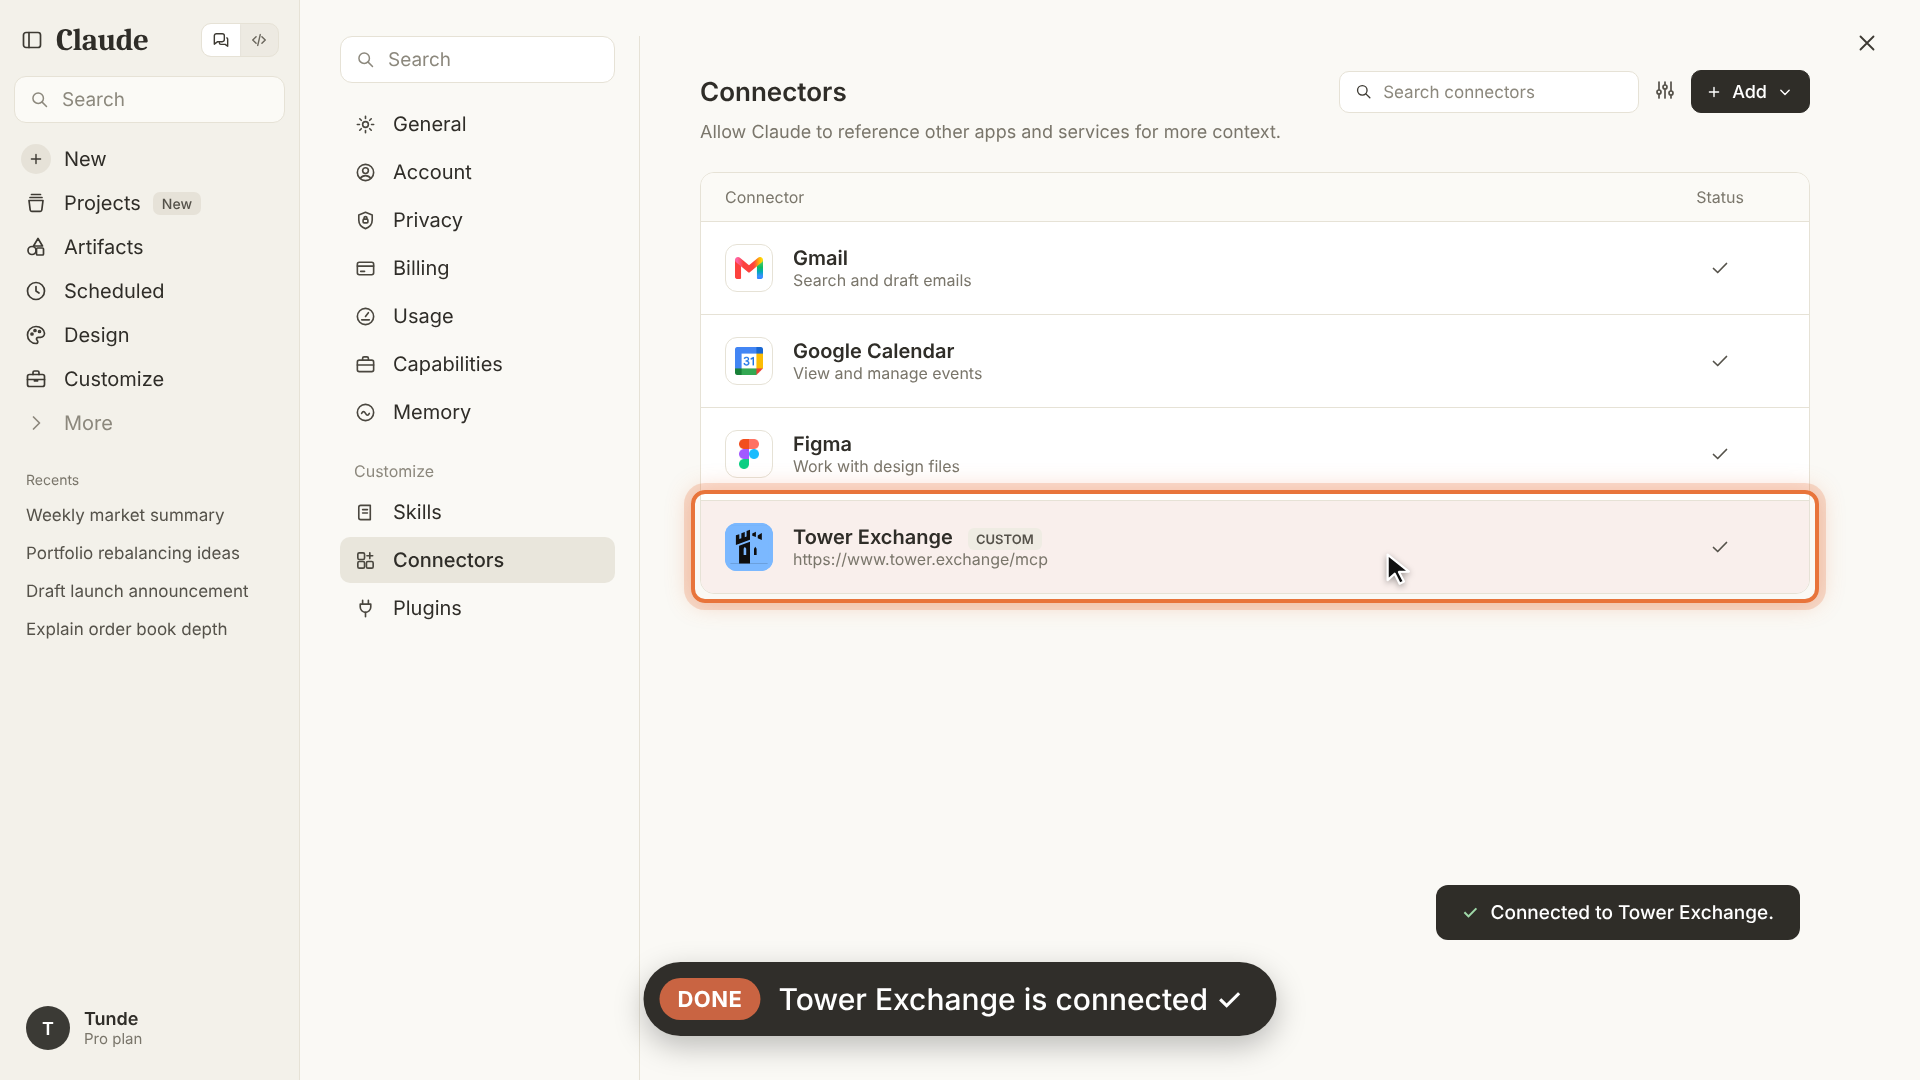Click the Connected to Tower Exchange toast
This screenshot has width=1920, height=1080.
[1618, 912]
